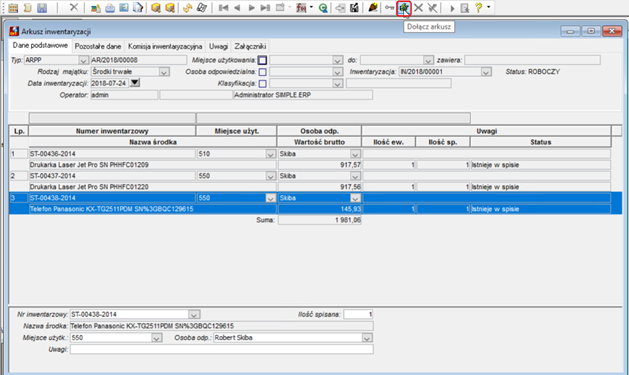
Task: Click the printer icon in toolbar
Action: point(110,8)
